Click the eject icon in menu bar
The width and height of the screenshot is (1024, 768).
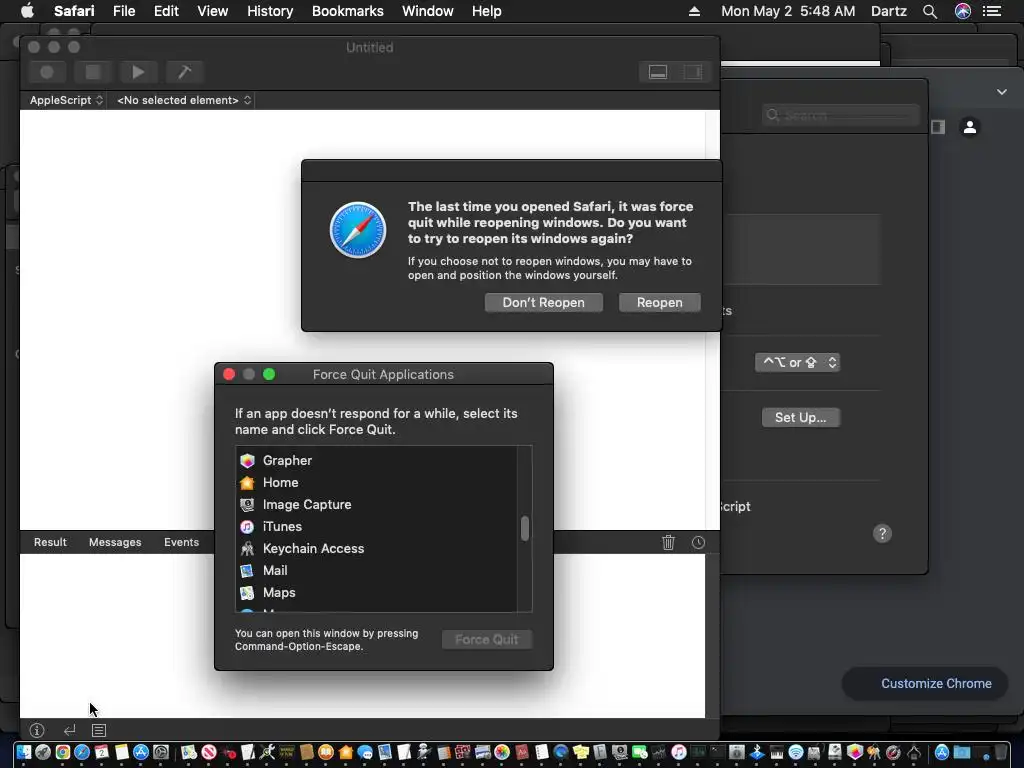pyautogui.click(x=694, y=11)
